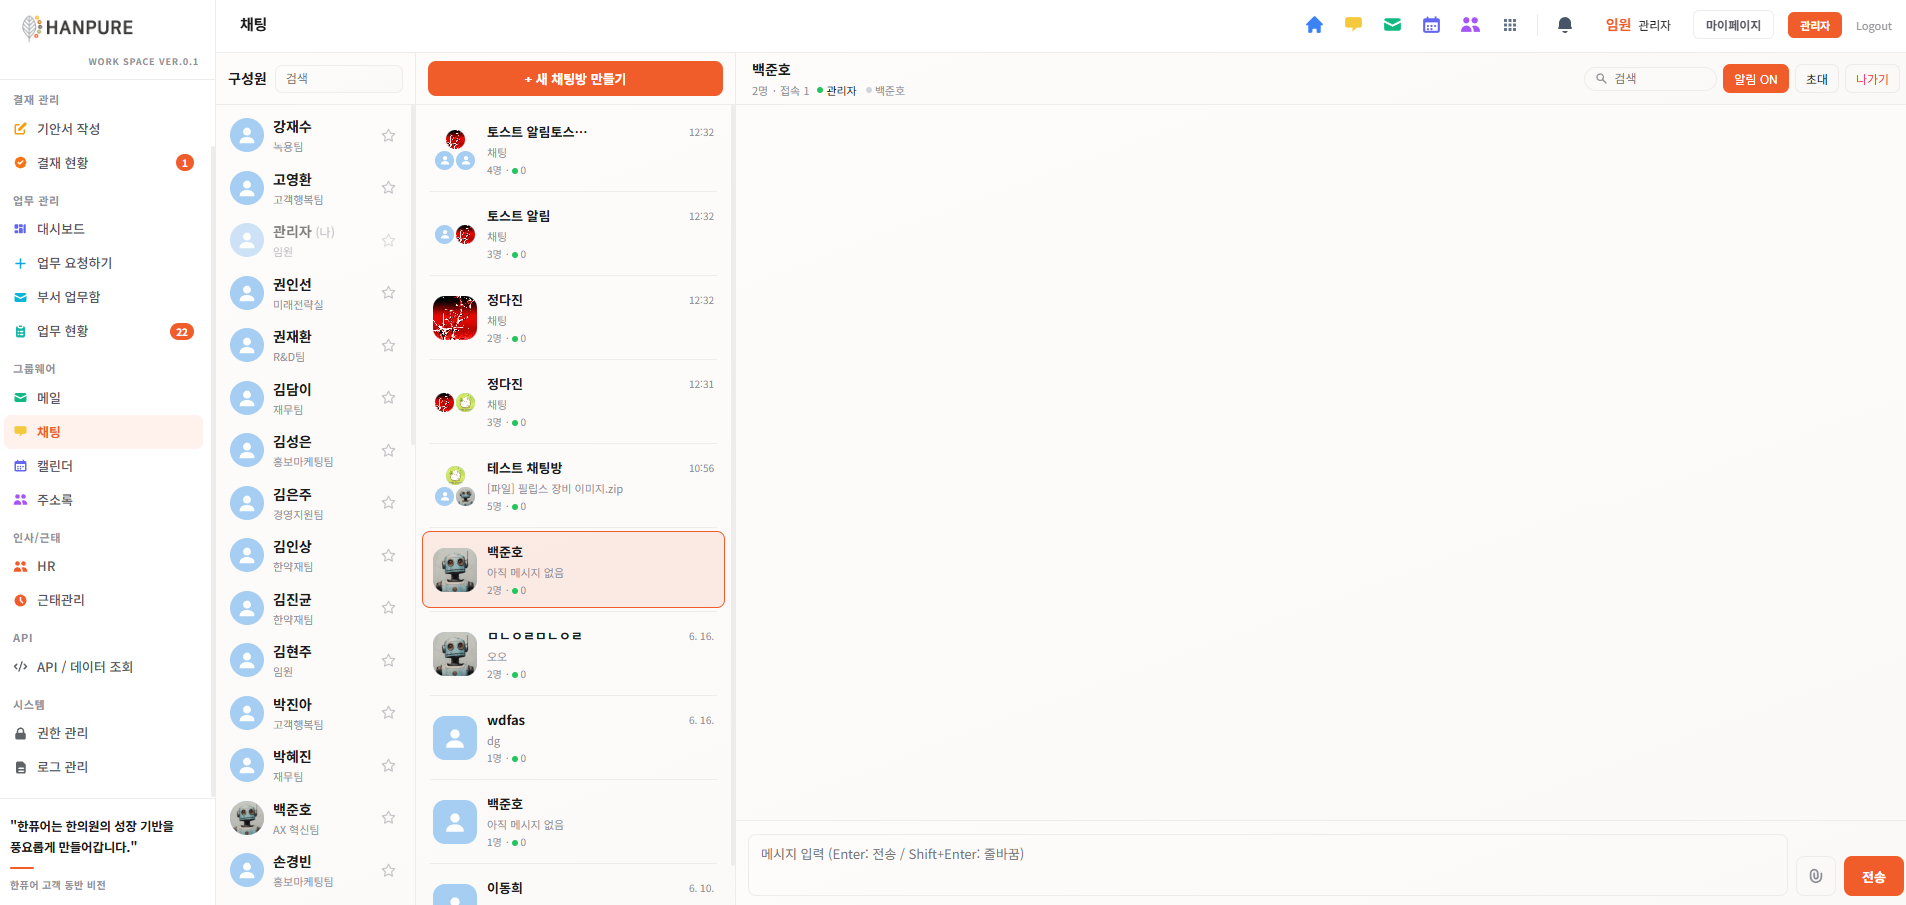This screenshot has width=1906, height=905.
Task: Toggle favorite star for 김인상
Action: 388,555
